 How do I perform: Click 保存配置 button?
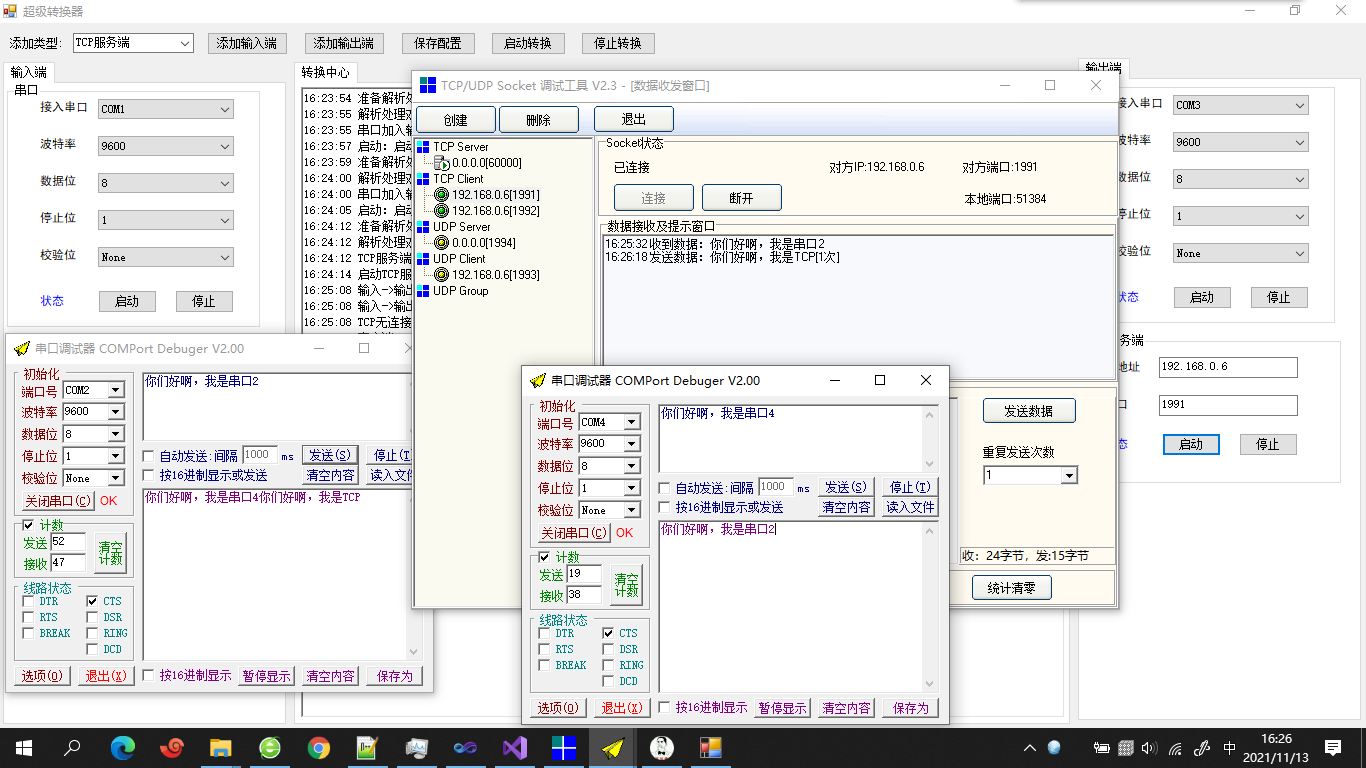coord(438,43)
